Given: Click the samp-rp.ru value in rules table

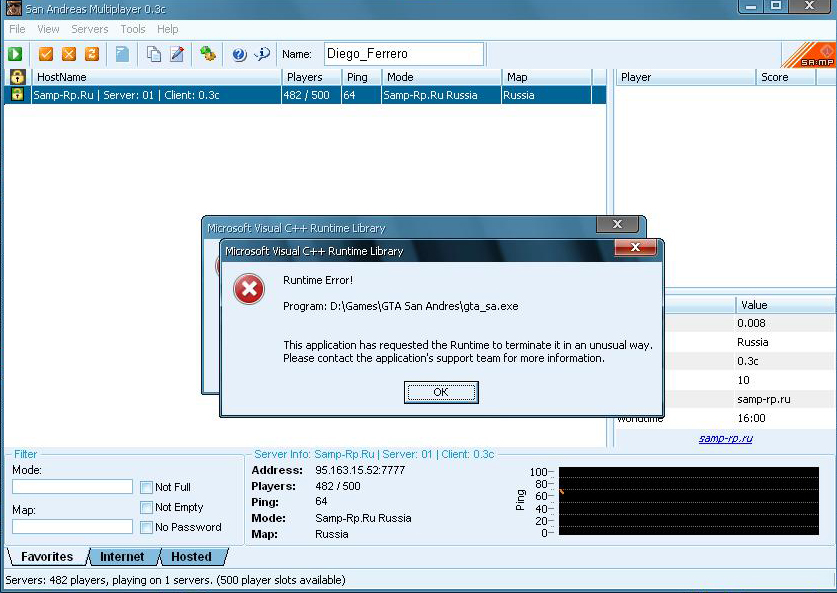Looking at the screenshot, I should coord(764,399).
